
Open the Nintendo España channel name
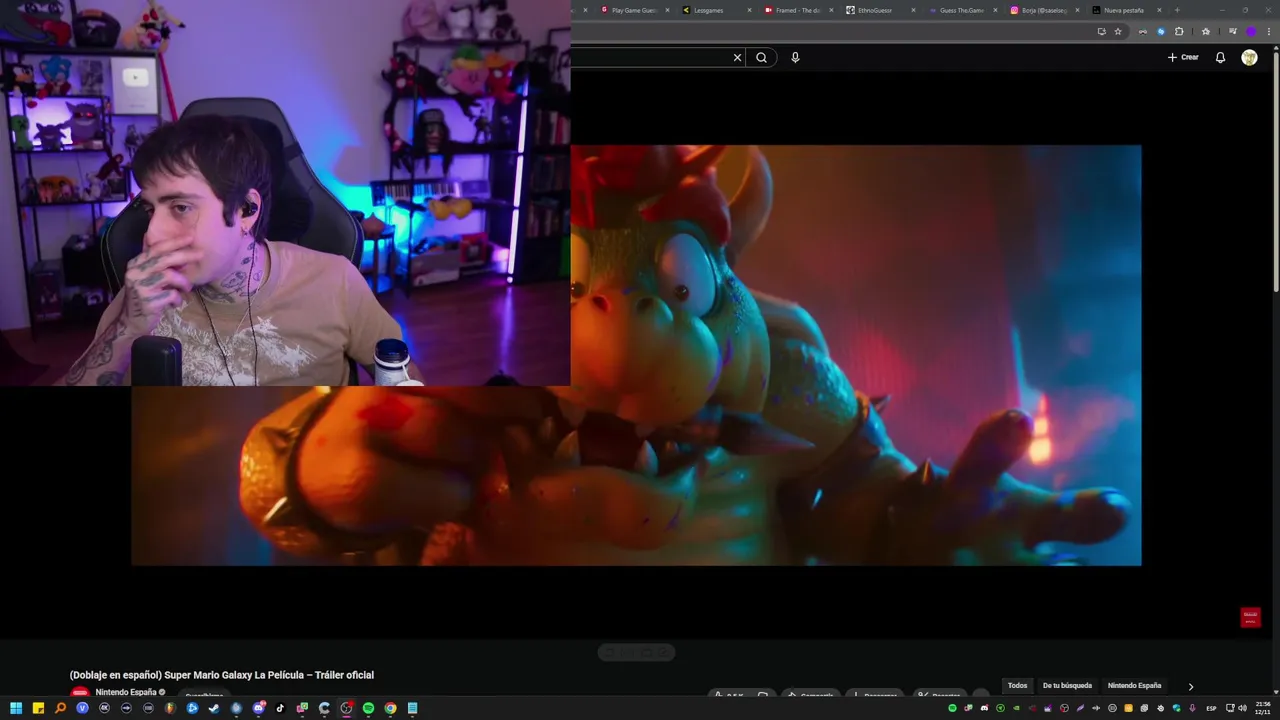click(125, 692)
